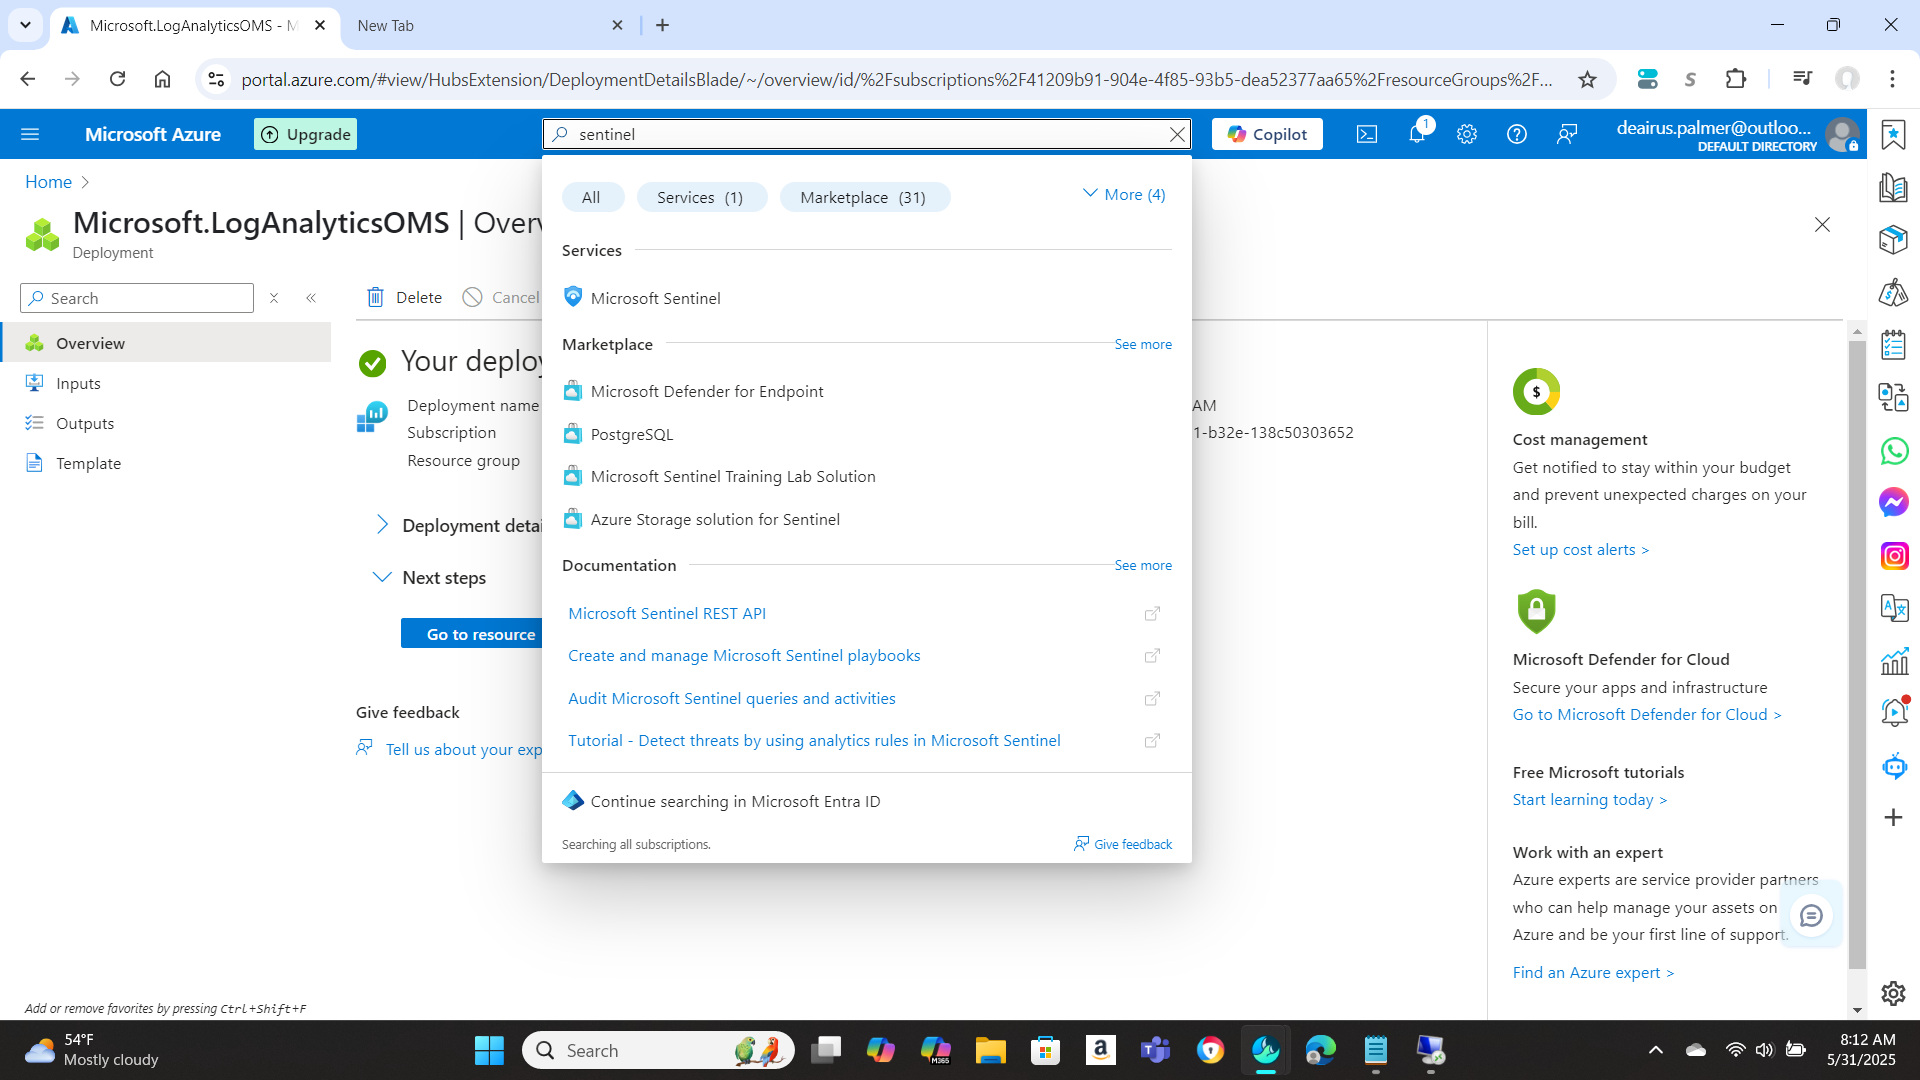Expand the Deployment details section

(382, 525)
